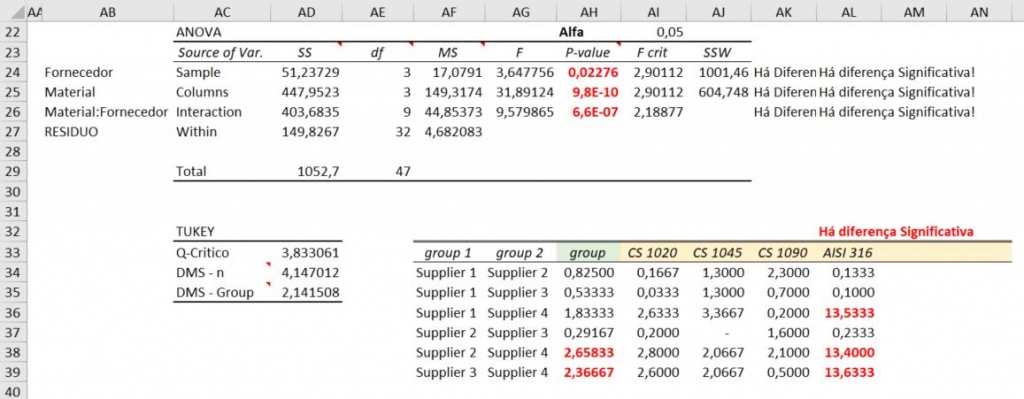This screenshot has height=399, width=1024.
Task: Select column header AD
Action: point(306,12)
